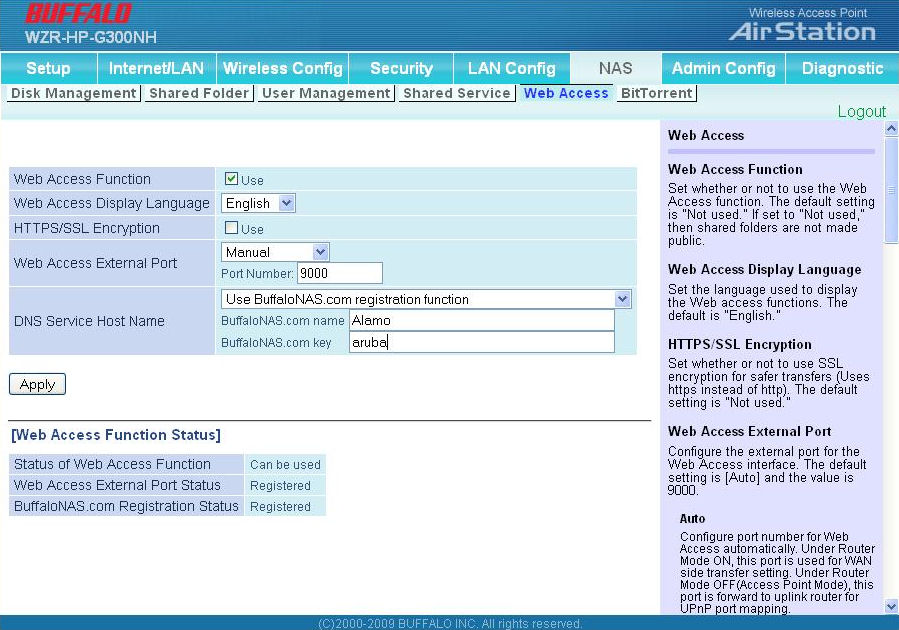Open User Management sub-page

pos(326,93)
